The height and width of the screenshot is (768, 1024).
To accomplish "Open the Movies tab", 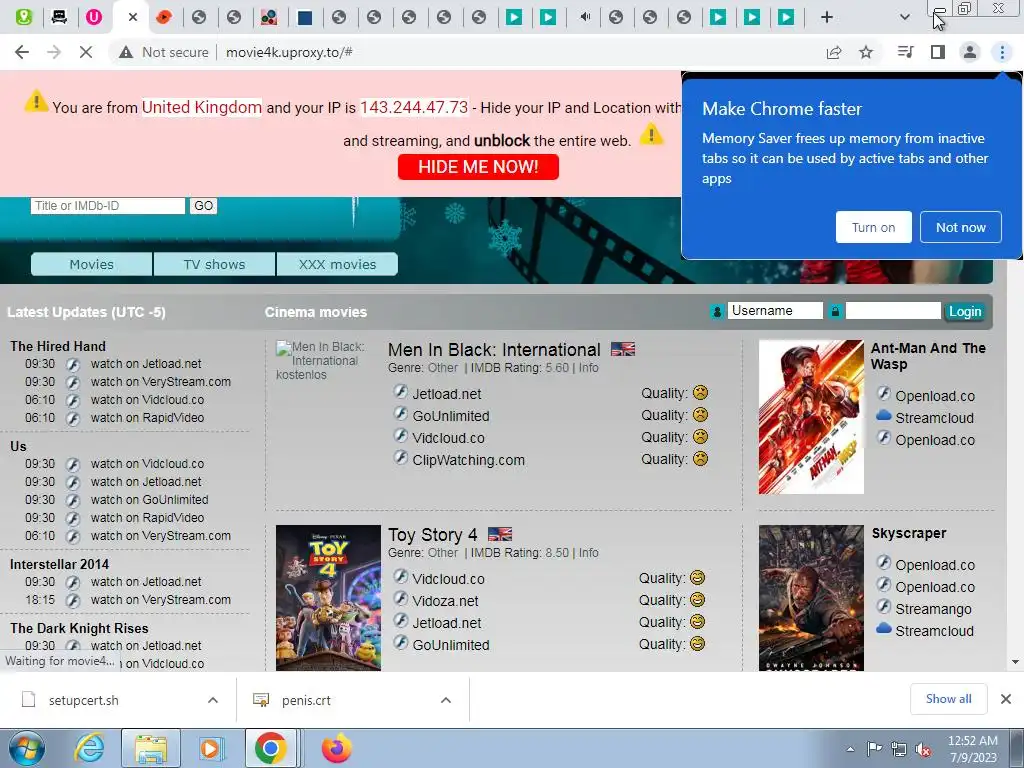I will pos(91,264).
